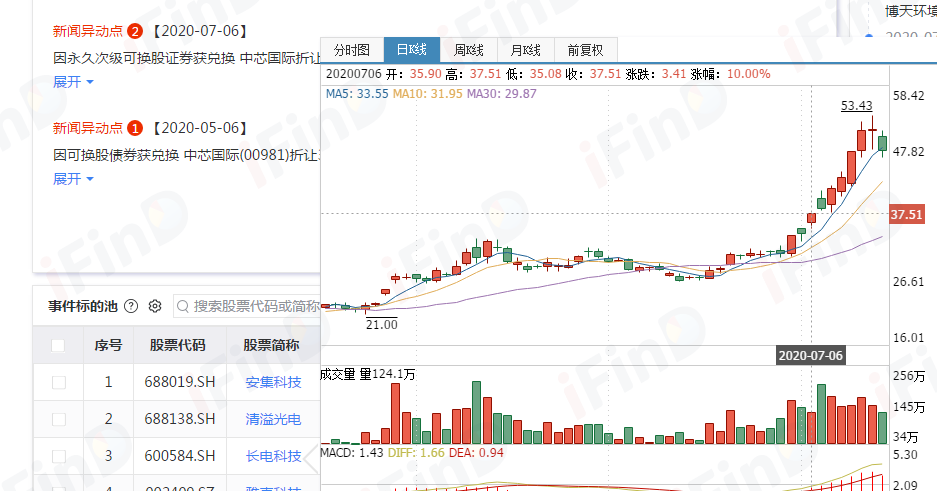Click the MA30: 29.87 indicator label
937x491 pixels.
pos(501,94)
